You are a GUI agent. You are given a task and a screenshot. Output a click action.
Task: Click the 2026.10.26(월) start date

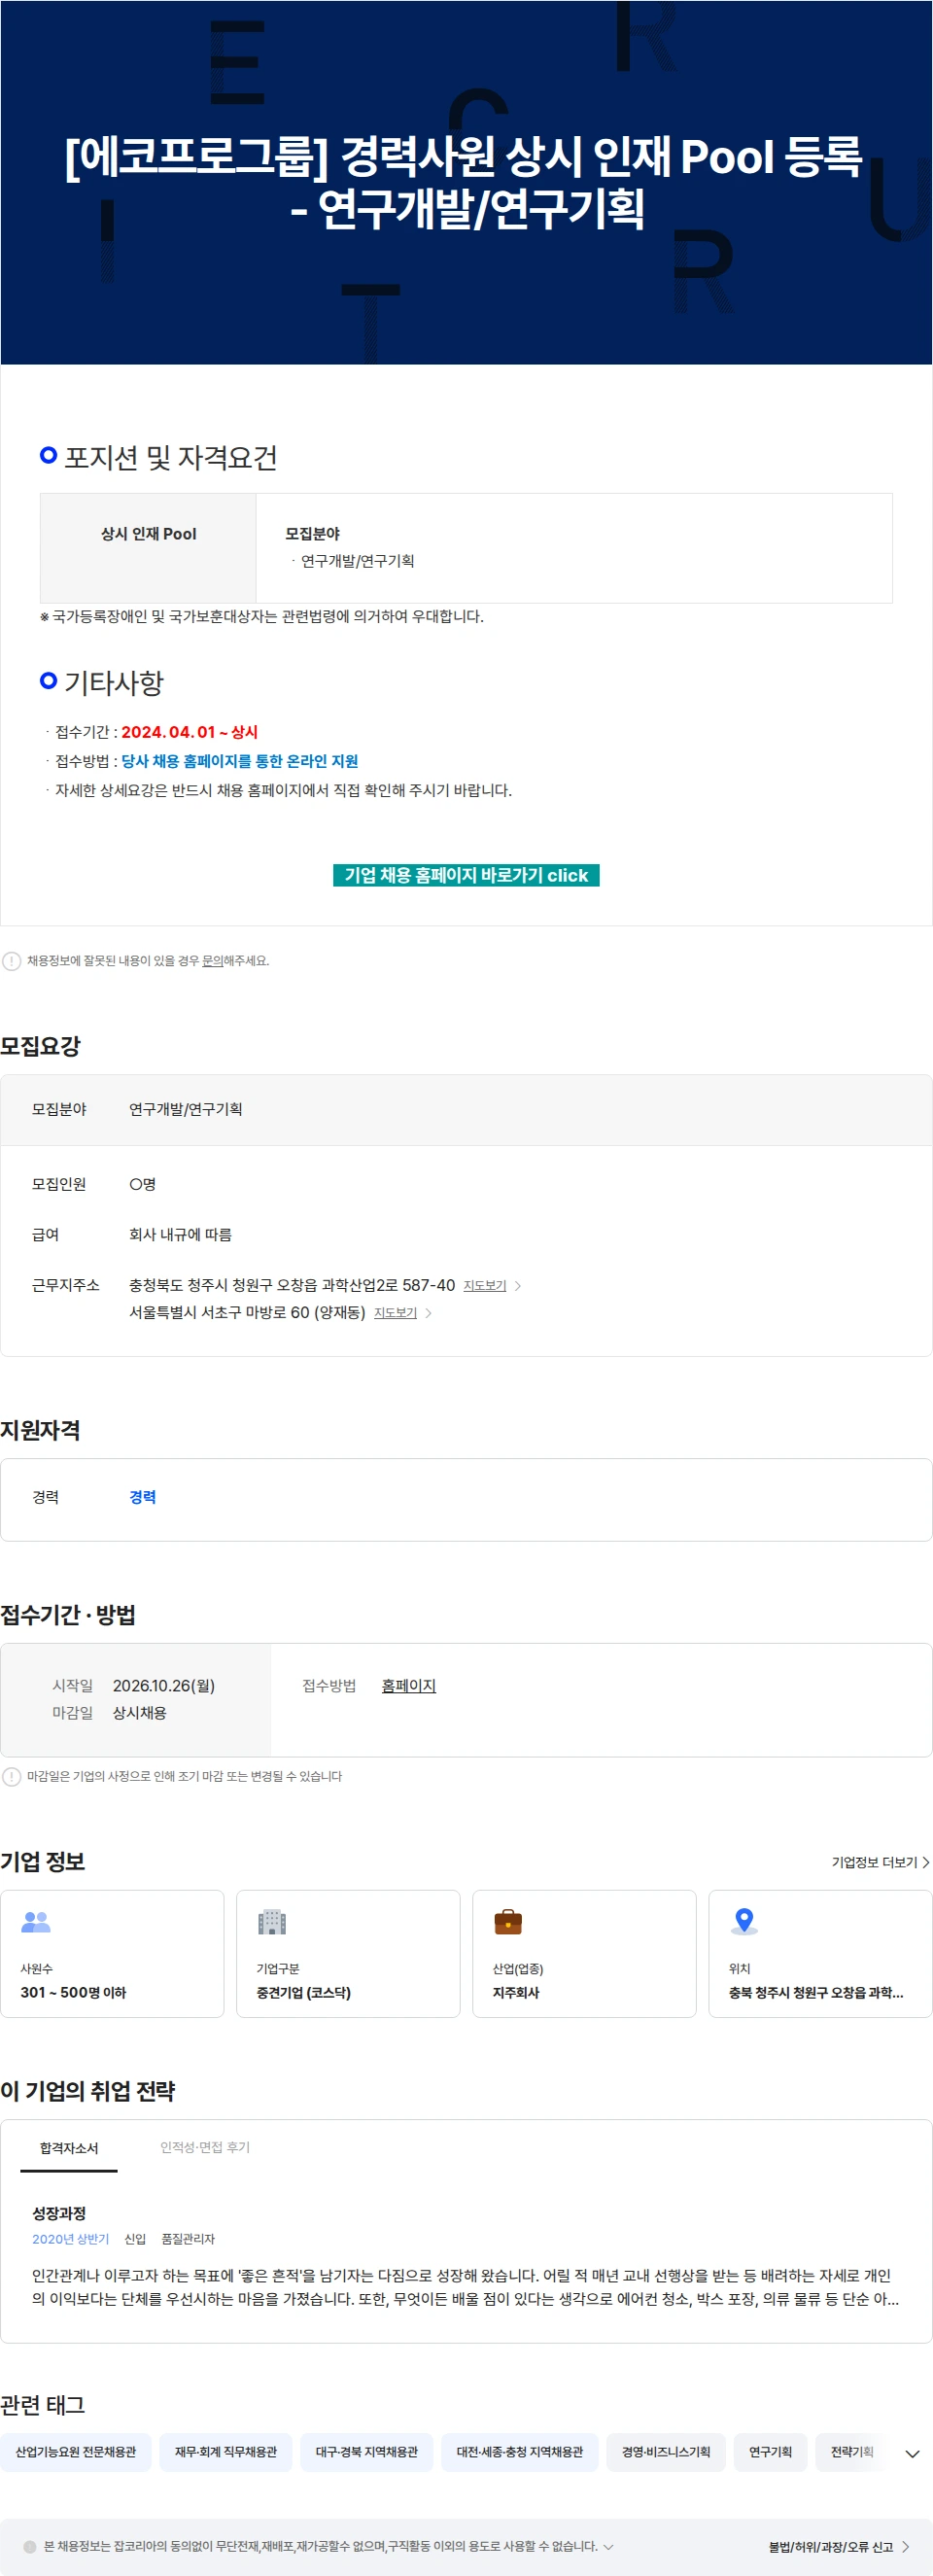(x=164, y=1686)
